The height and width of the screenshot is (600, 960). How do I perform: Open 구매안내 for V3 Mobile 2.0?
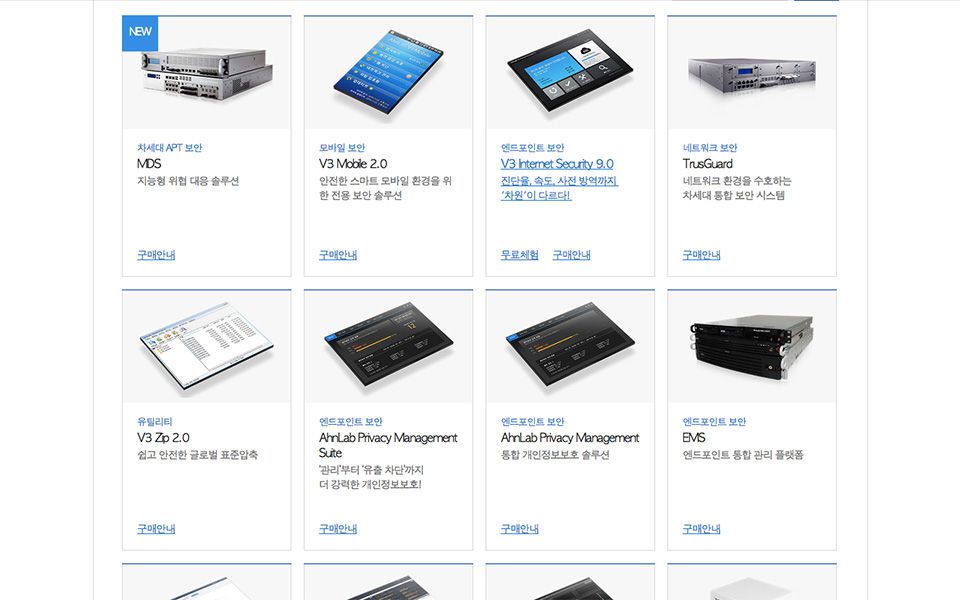click(337, 255)
